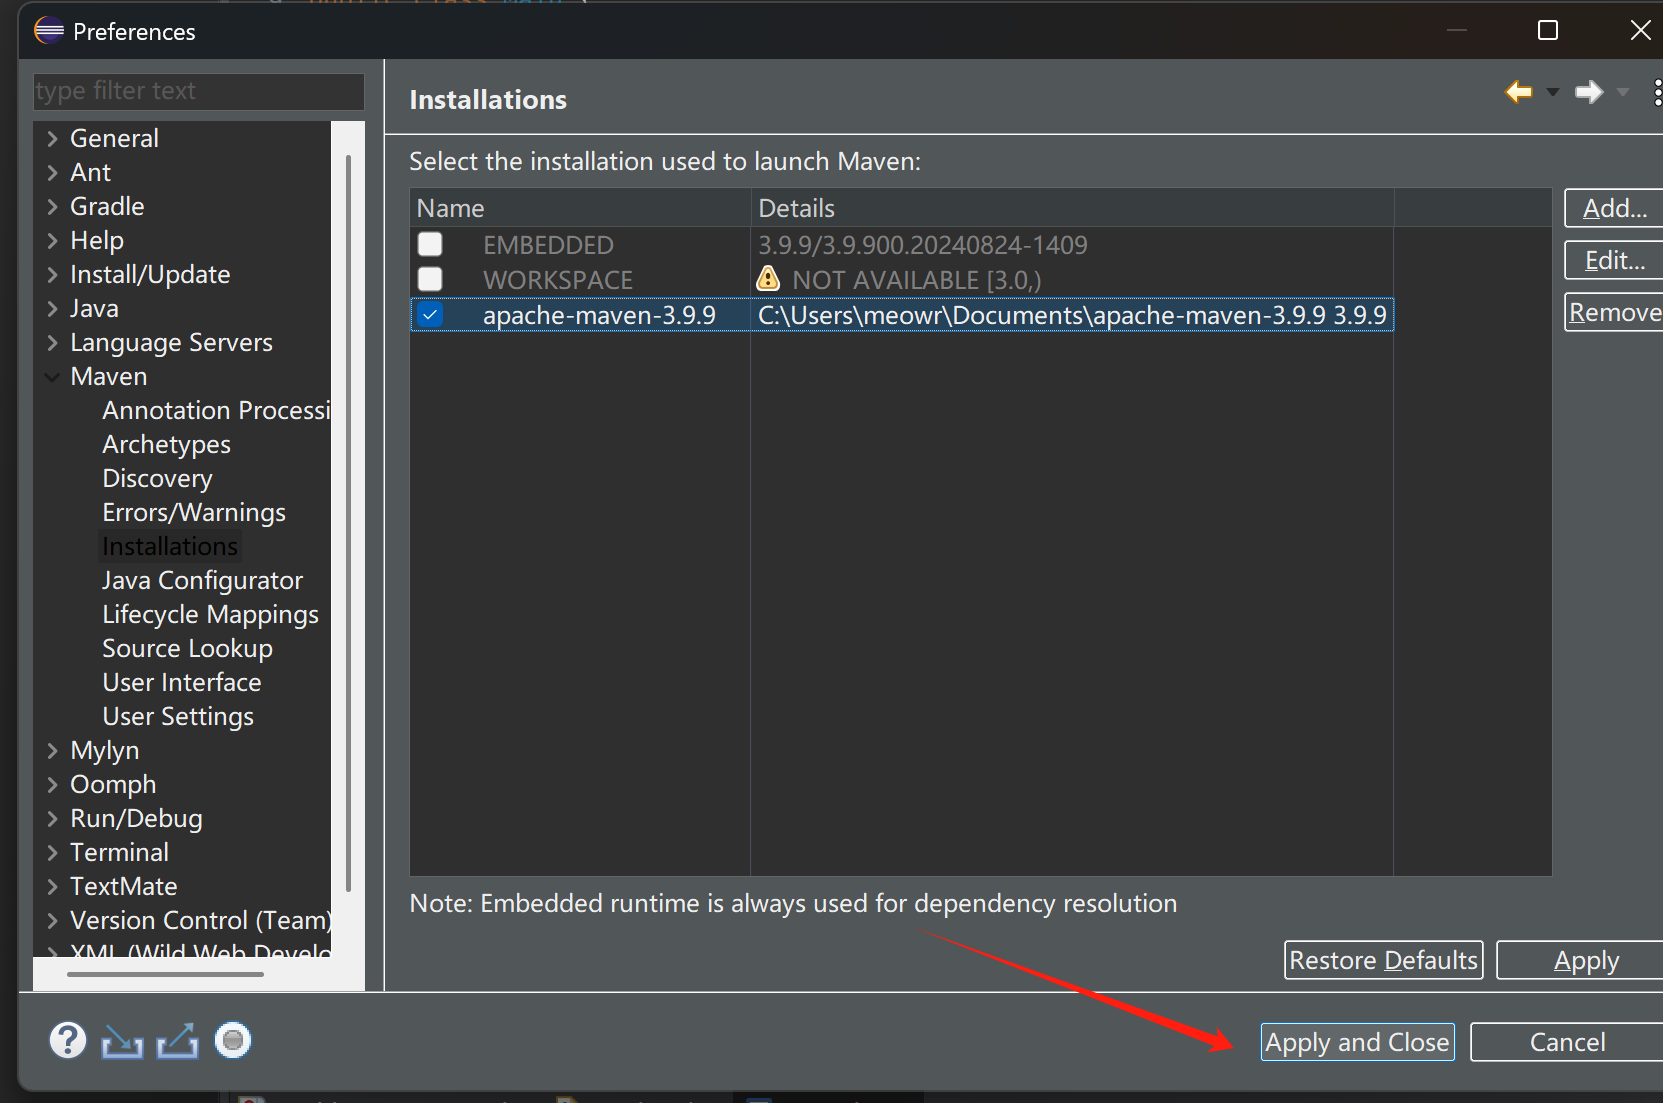1663x1103 pixels.
Task: Click the Import preferences icon
Action: pyautogui.click(x=122, y=1042)
